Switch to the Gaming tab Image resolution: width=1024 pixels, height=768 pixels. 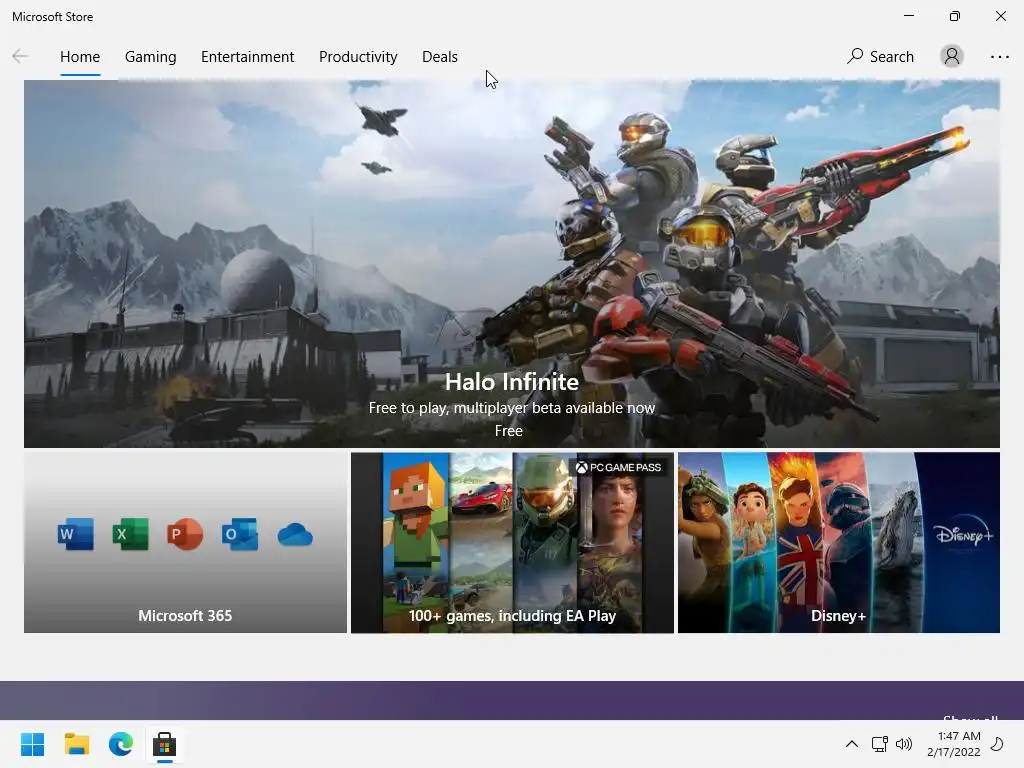tap(150, 57)
